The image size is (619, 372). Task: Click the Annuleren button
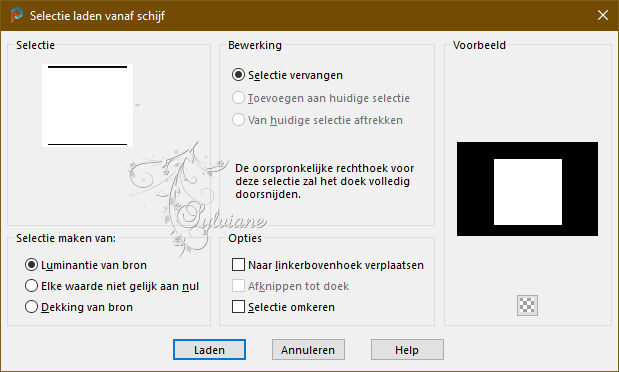tap(308, 349)
